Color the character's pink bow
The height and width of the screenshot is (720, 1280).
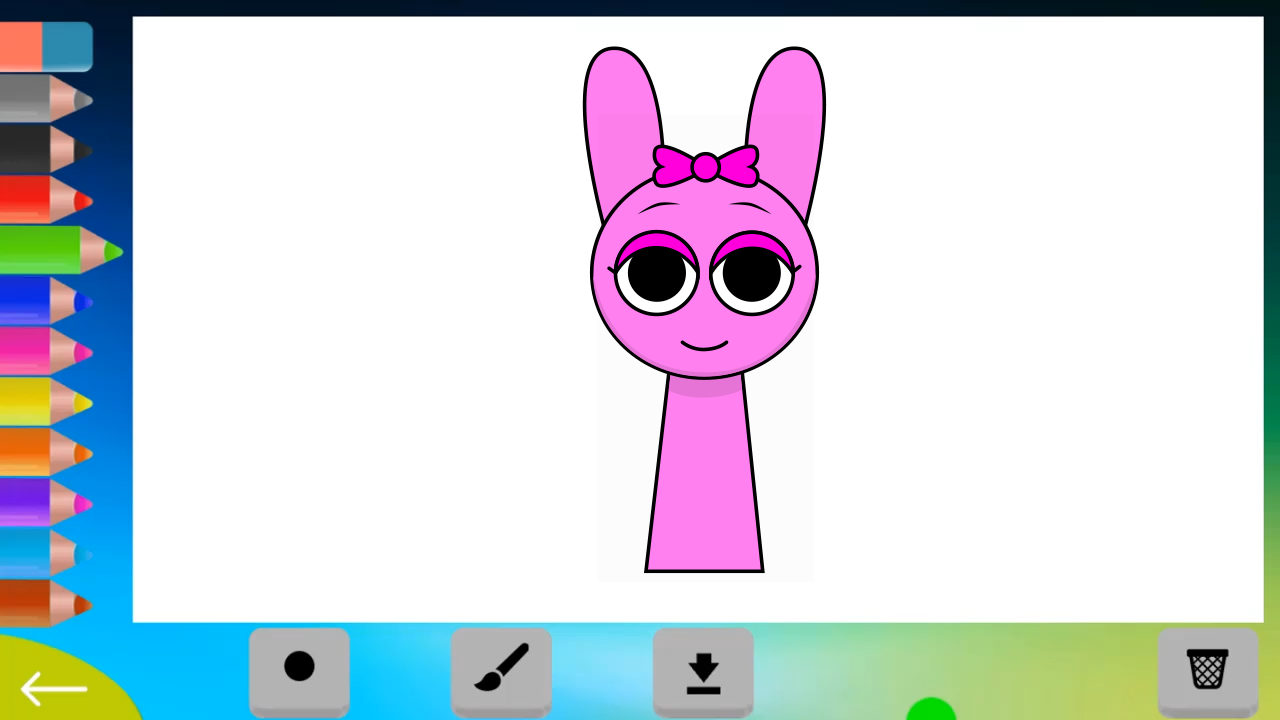click(705, 168)
